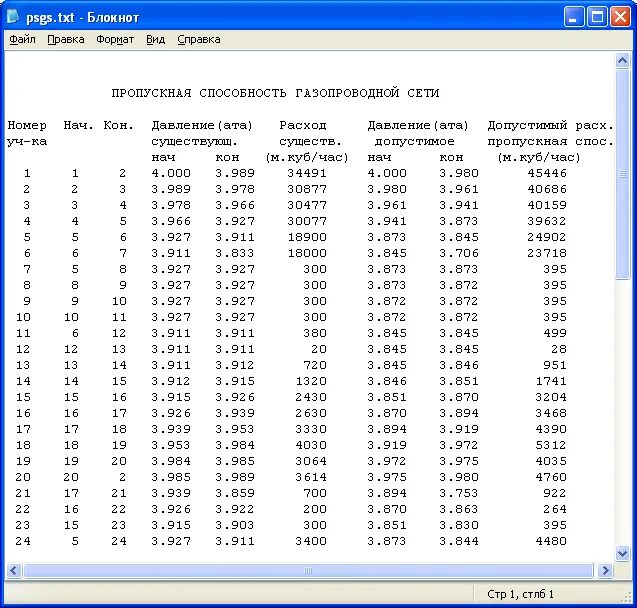637x608 pixels.
Task: Open the Правка menu
Action: coord(66,39)
